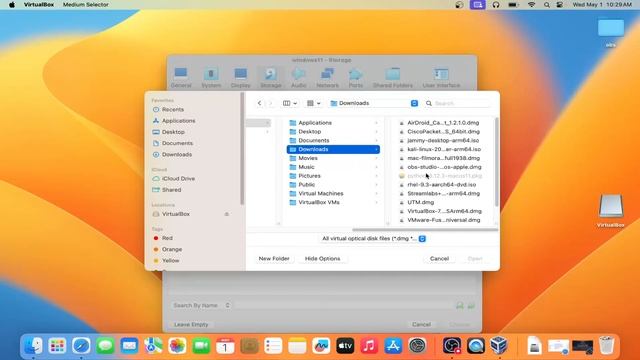Select AirDroid_Ca...dmg file

click(x=442, y=123)
